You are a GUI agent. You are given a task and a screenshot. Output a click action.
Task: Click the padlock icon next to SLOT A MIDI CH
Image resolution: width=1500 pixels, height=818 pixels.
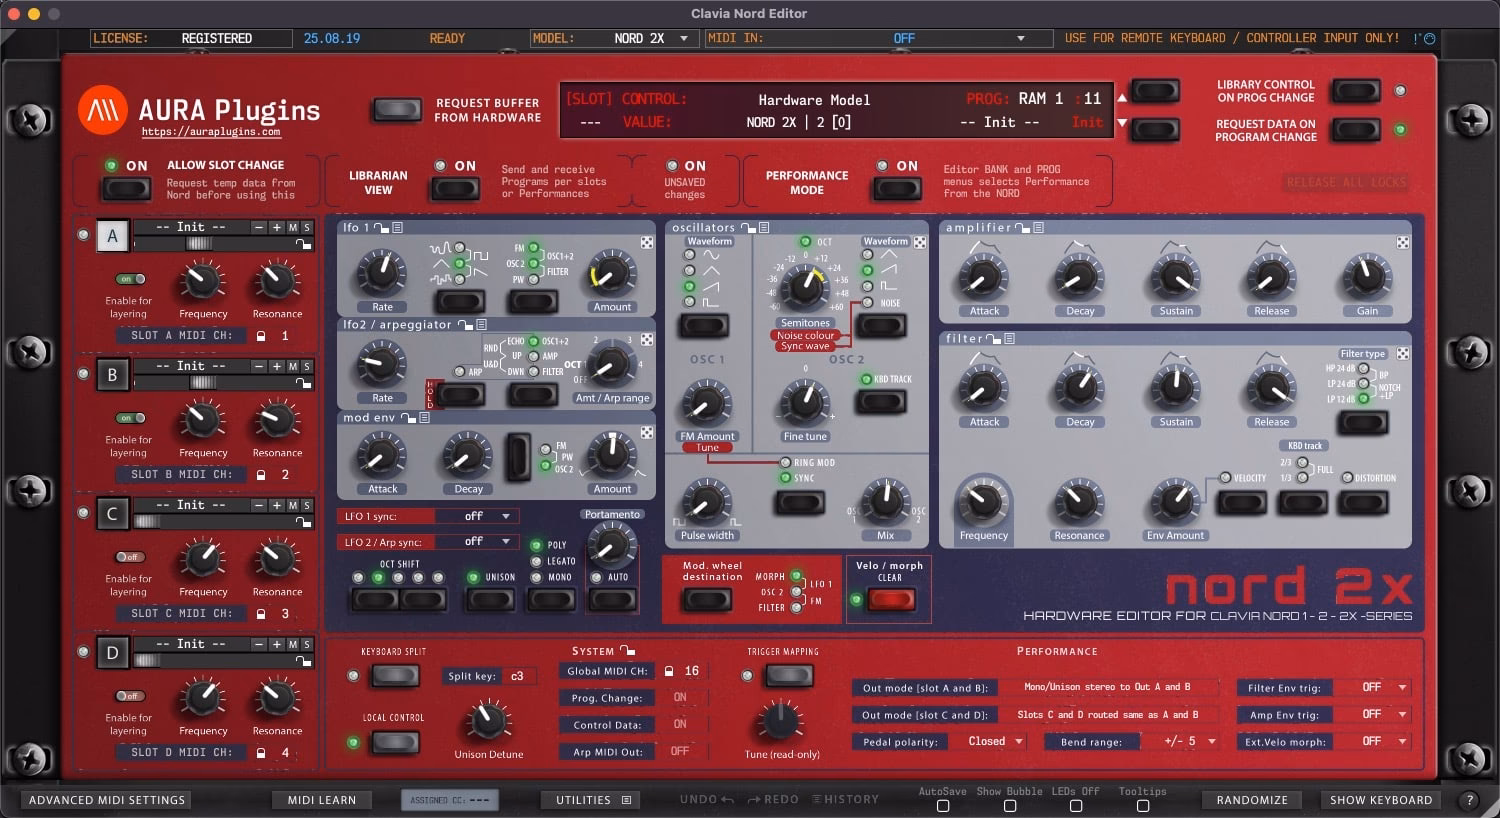(x=259, y=335)
